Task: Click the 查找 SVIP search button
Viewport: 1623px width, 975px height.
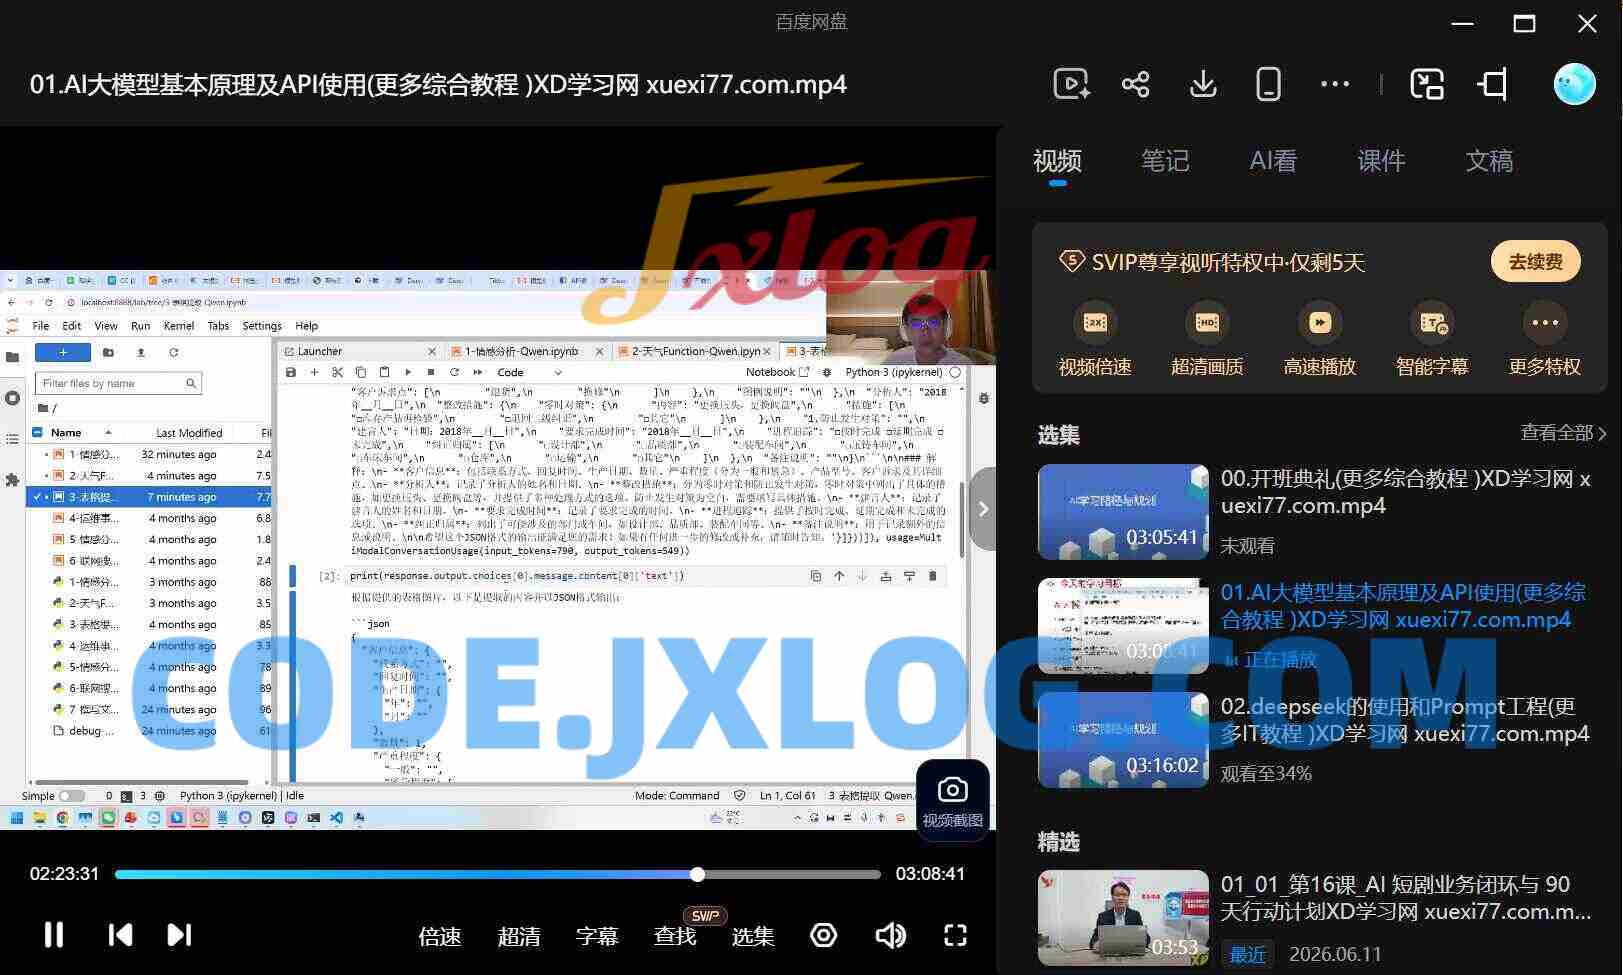Action: pos(676,937)
